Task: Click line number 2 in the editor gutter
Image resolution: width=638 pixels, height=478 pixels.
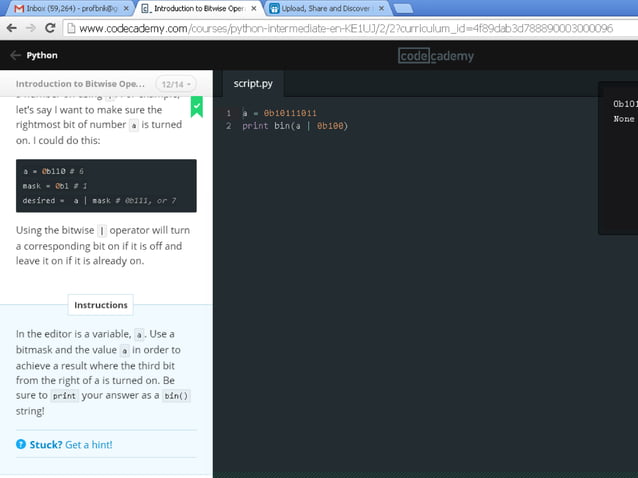Action: coord(229,126)
